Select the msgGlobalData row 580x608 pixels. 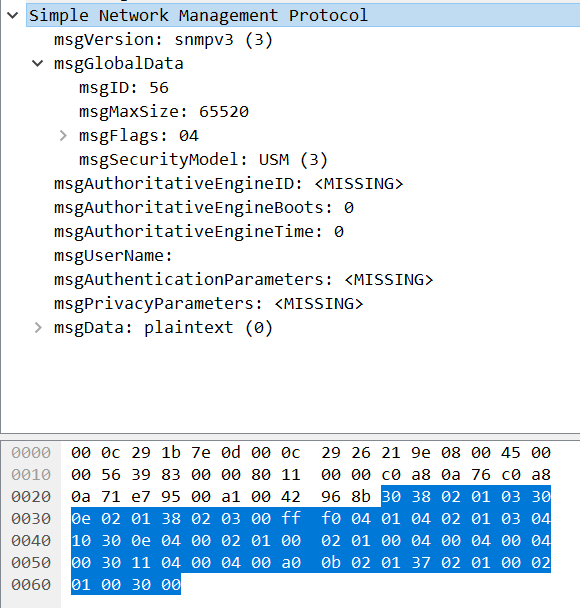[118, 64]
